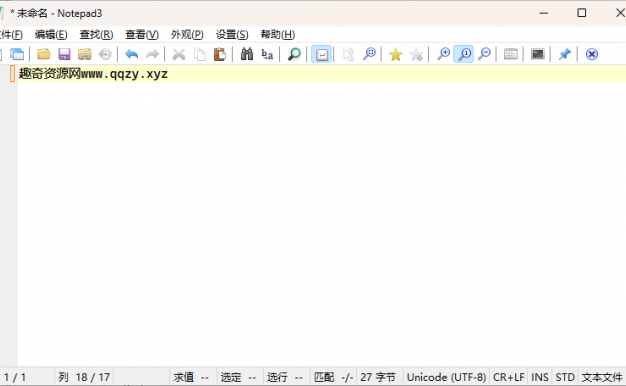
Task: Click the blue circled X exit icon
Action: click(592, 54)
